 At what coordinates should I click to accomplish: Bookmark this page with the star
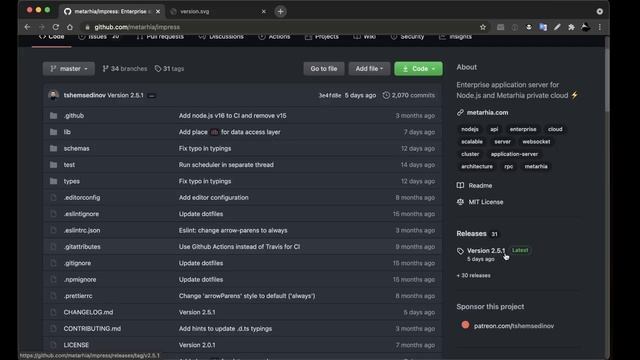coord(483,27)
